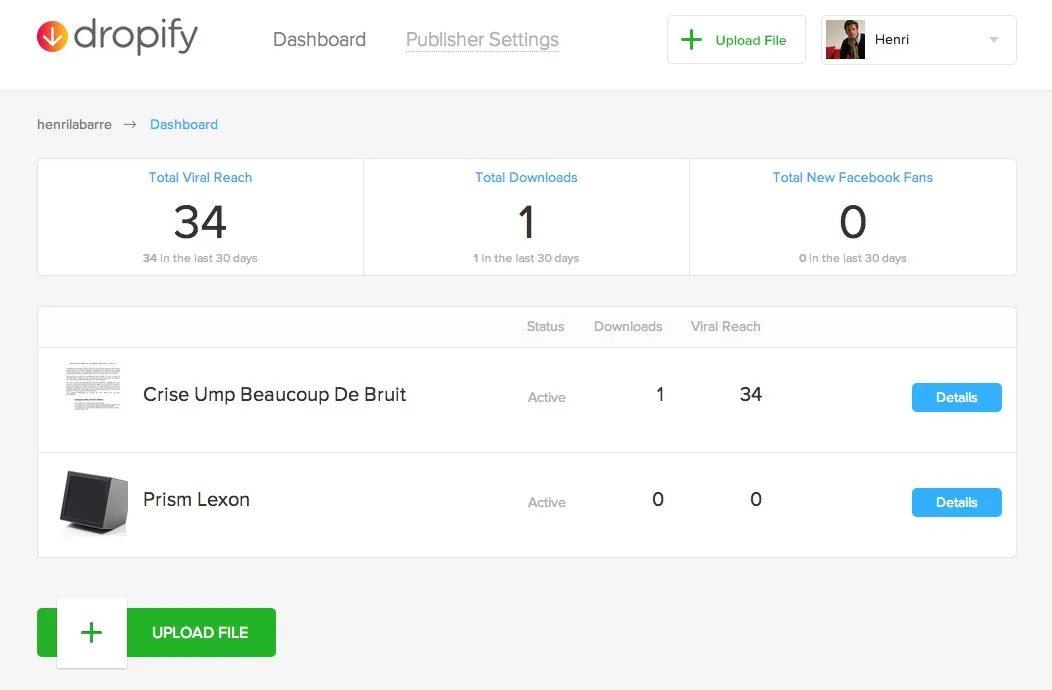Click the green plus icon in header Upload File
The height and width of the screenshot is (690, 1052).
tap(691, 40)
